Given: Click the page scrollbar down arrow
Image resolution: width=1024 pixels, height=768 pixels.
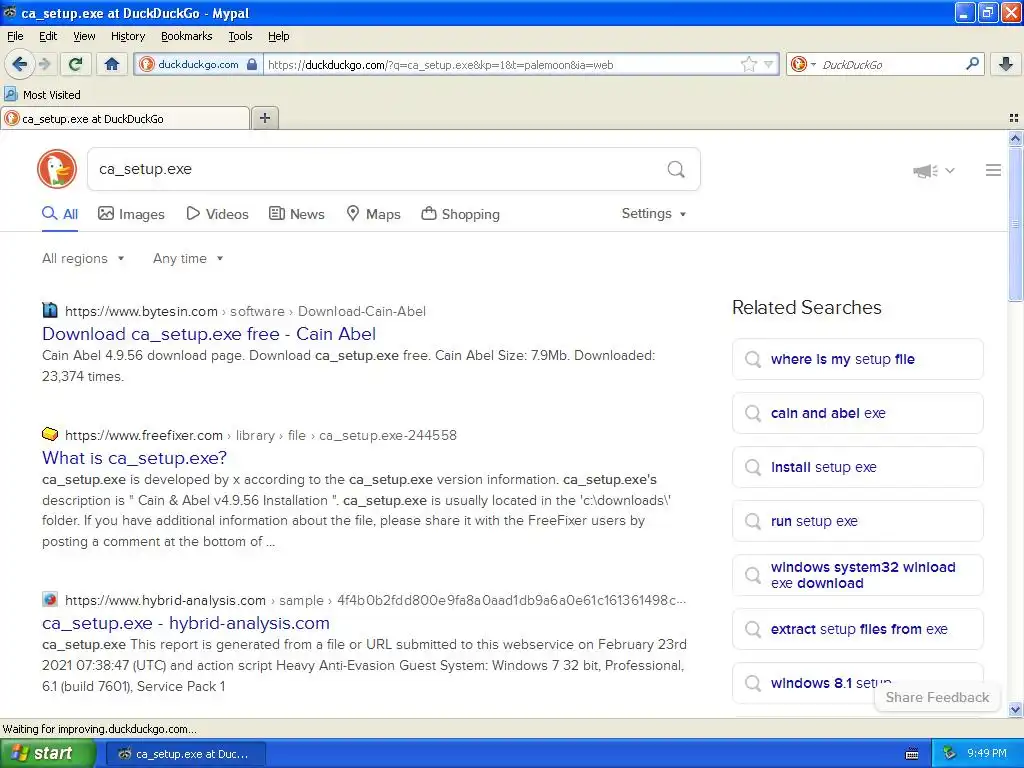Looking at the screenshot, I should pyautogui.click(x=1015, y=709).
